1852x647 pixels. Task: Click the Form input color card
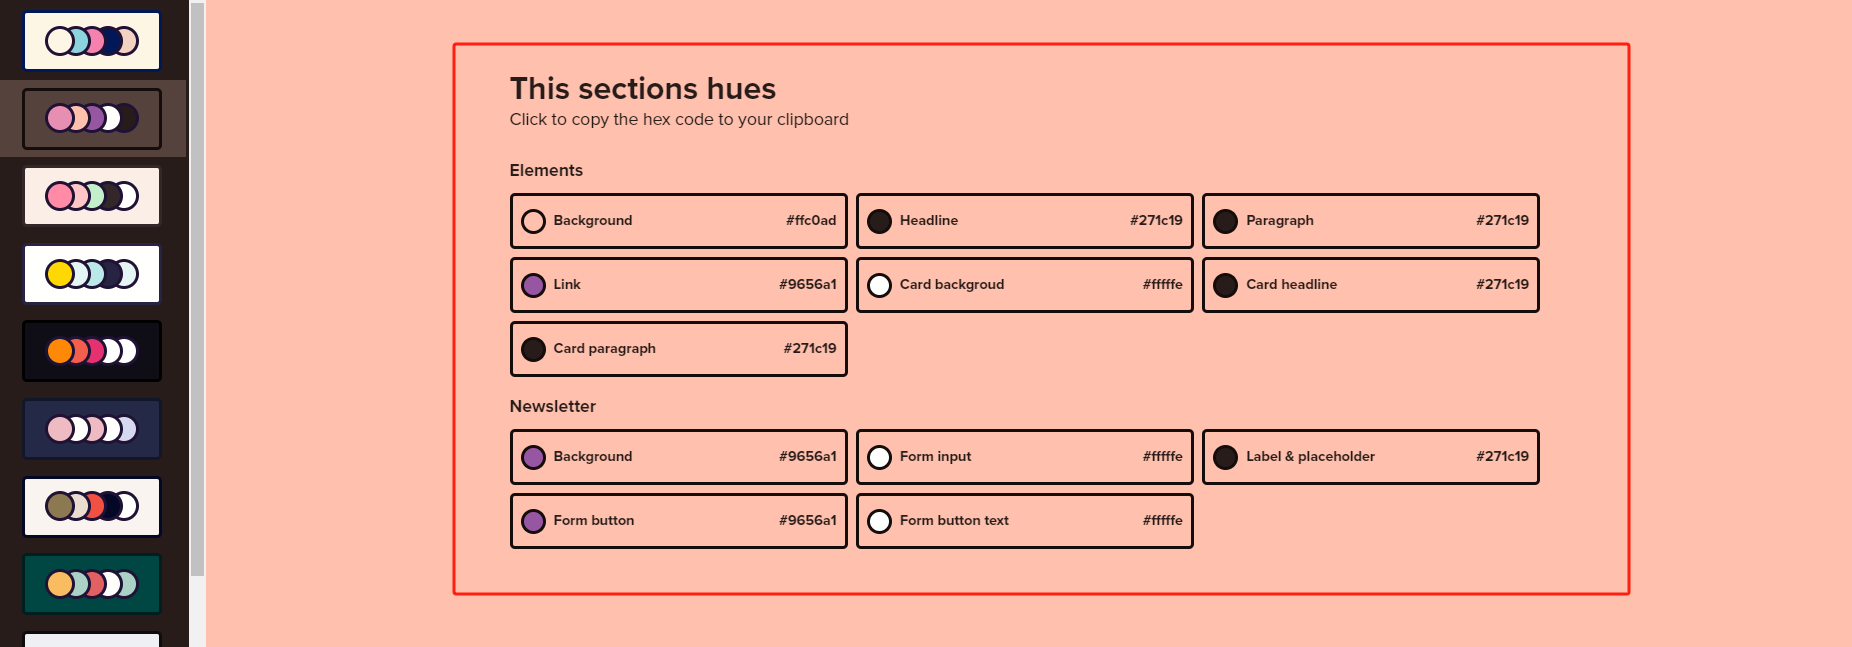click(1024, 457)
